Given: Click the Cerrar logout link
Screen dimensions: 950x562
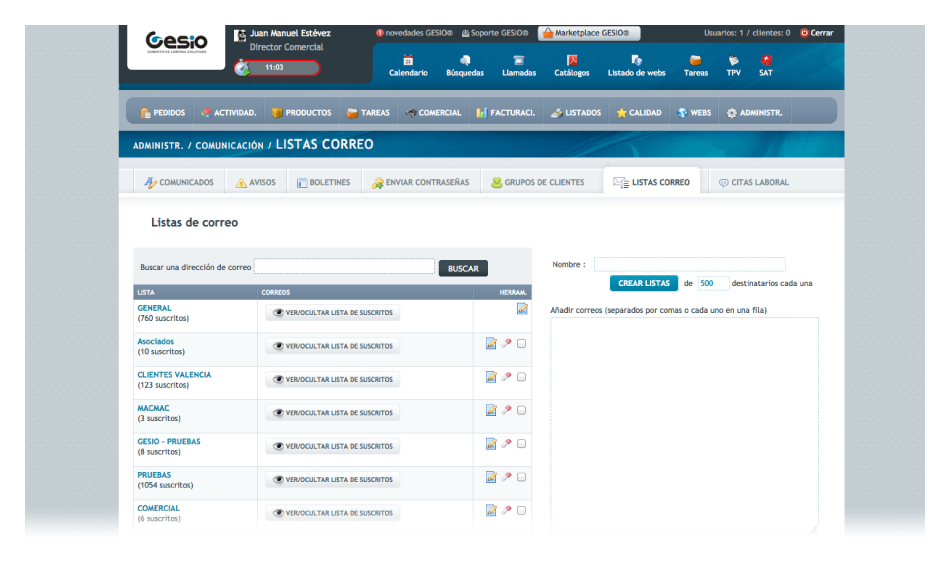Looking at the screenshot, I should [817, 33].
